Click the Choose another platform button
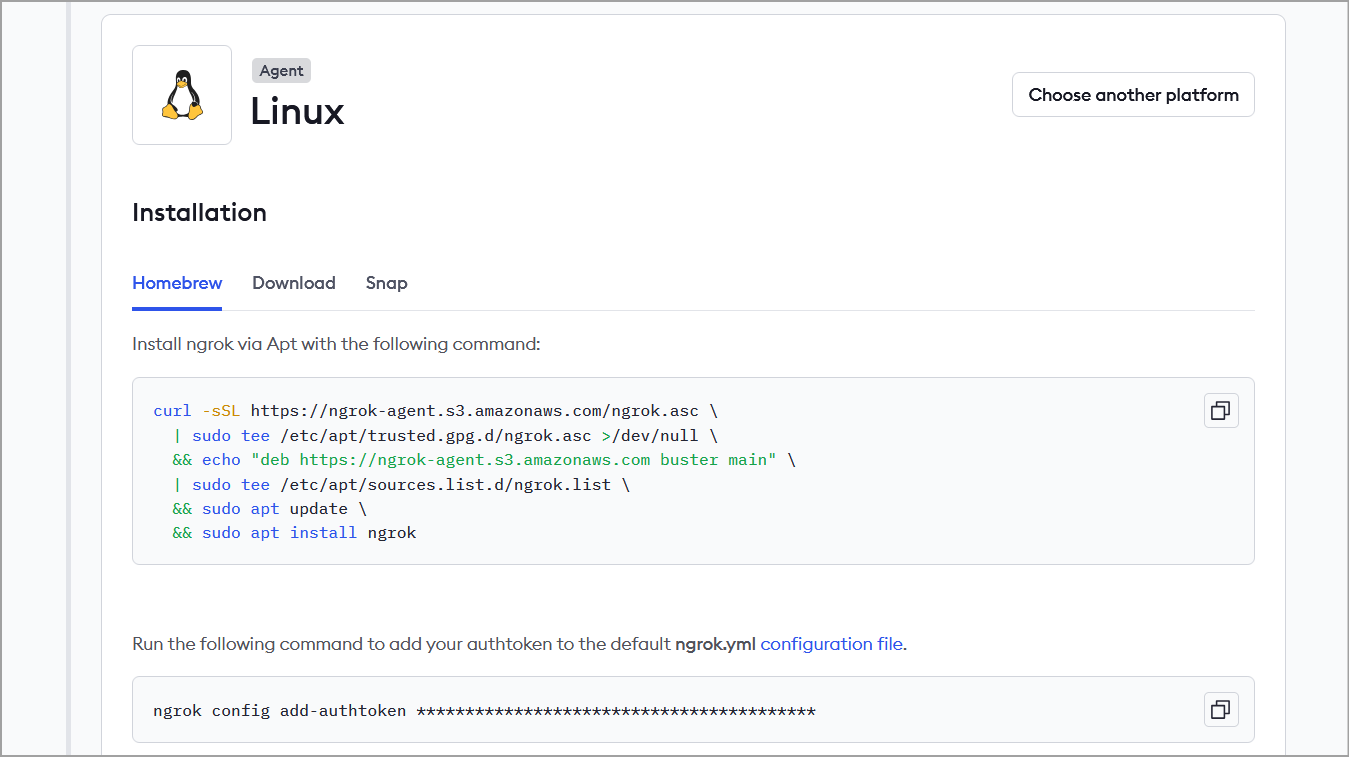Image resolution: width=1349 pixels, height=757 pixels. [x=1132, y=94]
